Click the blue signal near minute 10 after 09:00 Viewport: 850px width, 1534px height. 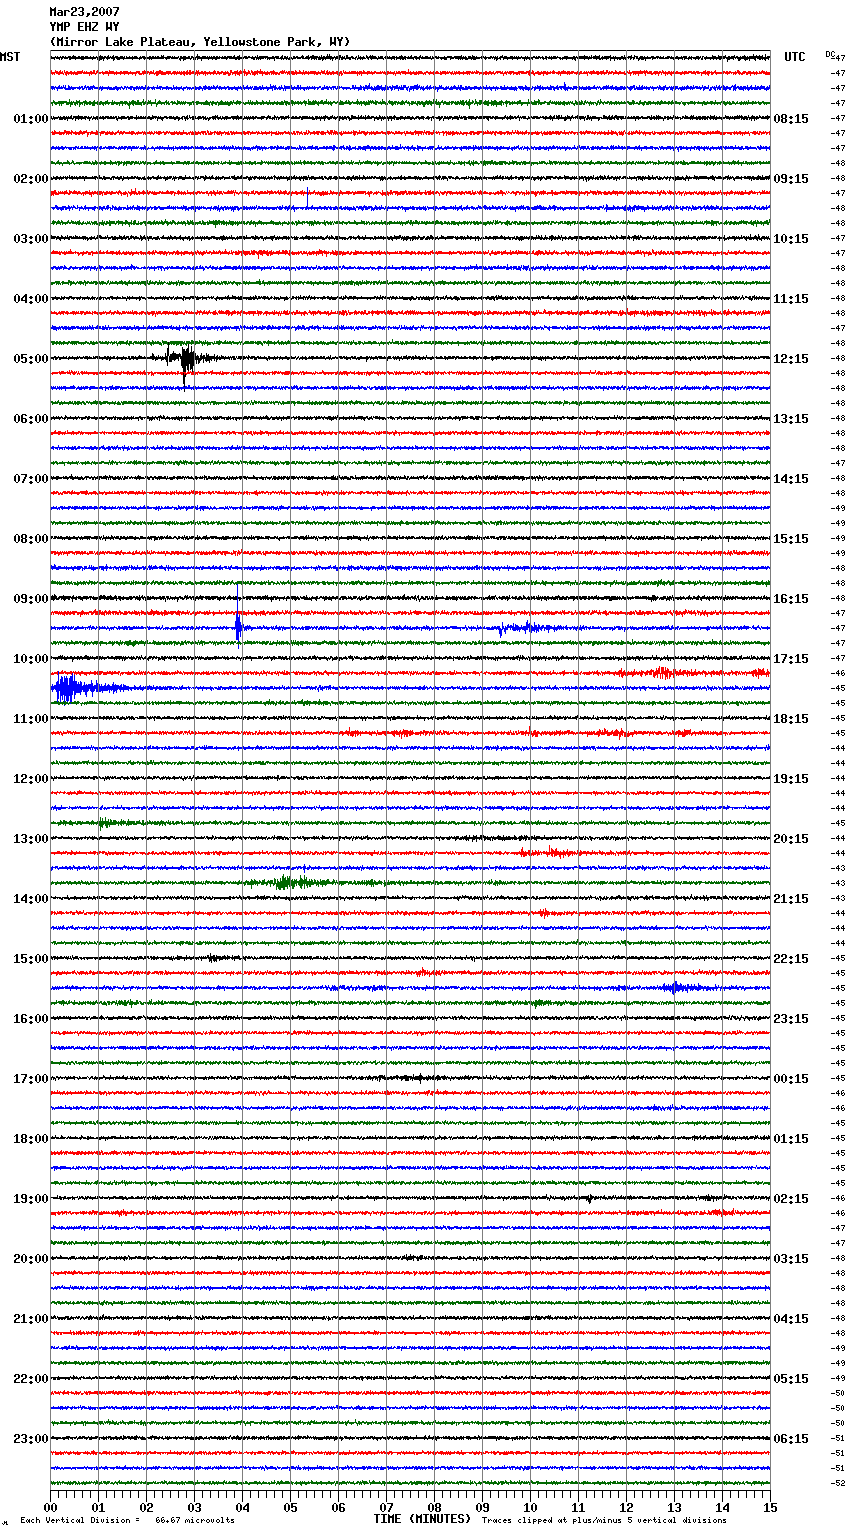click(x=527, y=628)
